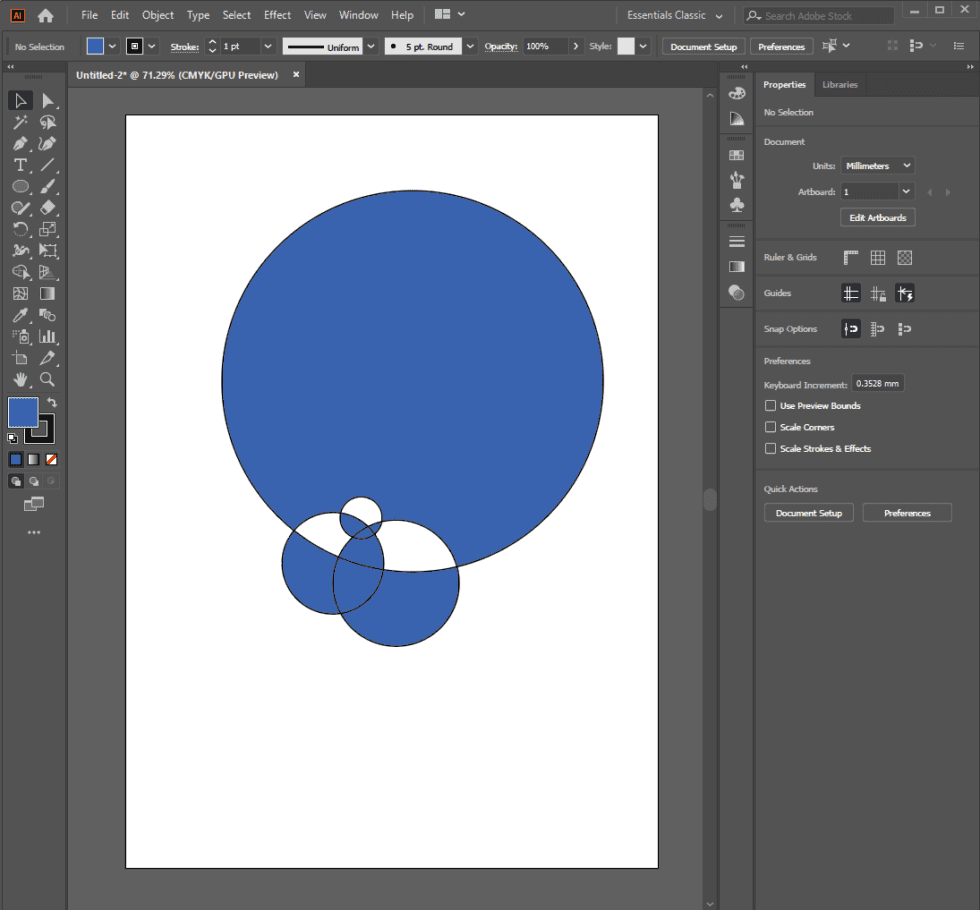The width and height of the screenshot is (980, 910).
Task: Check the Scale Corners option
Action: [770, 427]
